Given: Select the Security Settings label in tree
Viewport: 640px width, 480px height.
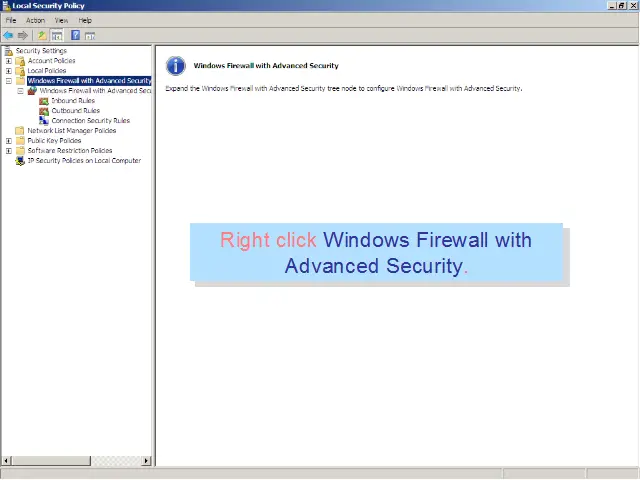Looking at the screenshot, I should pos(41,51).
